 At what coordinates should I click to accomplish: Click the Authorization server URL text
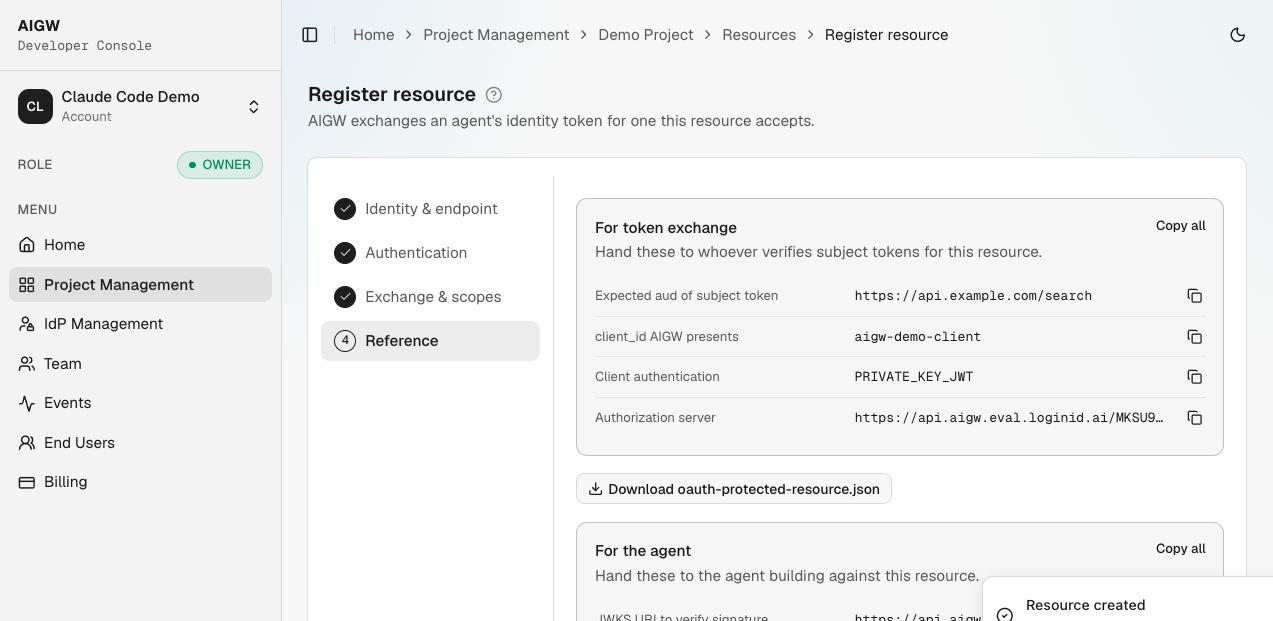(1009, 418)
